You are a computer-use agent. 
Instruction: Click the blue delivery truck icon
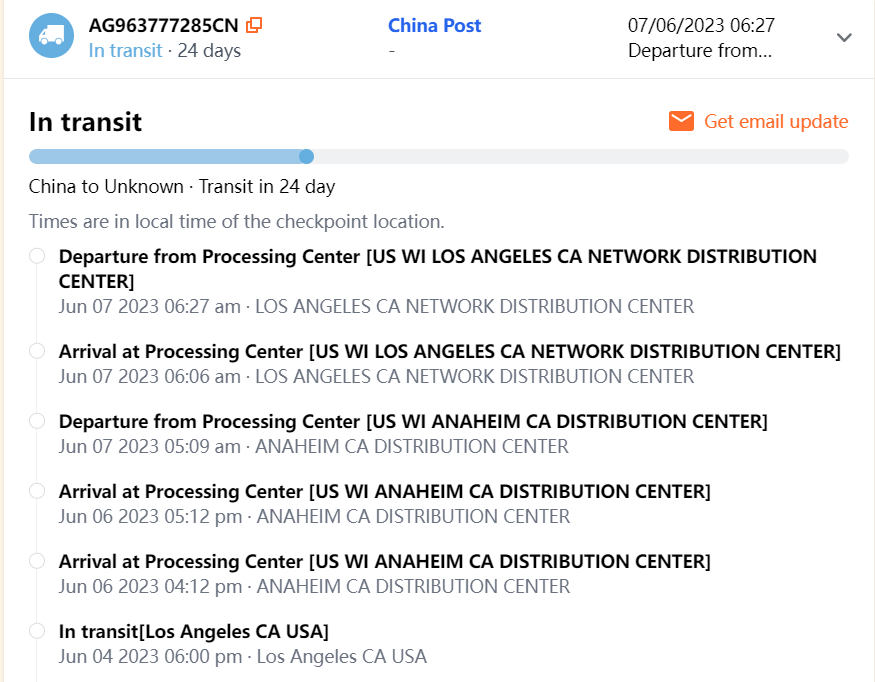(51, 36)
